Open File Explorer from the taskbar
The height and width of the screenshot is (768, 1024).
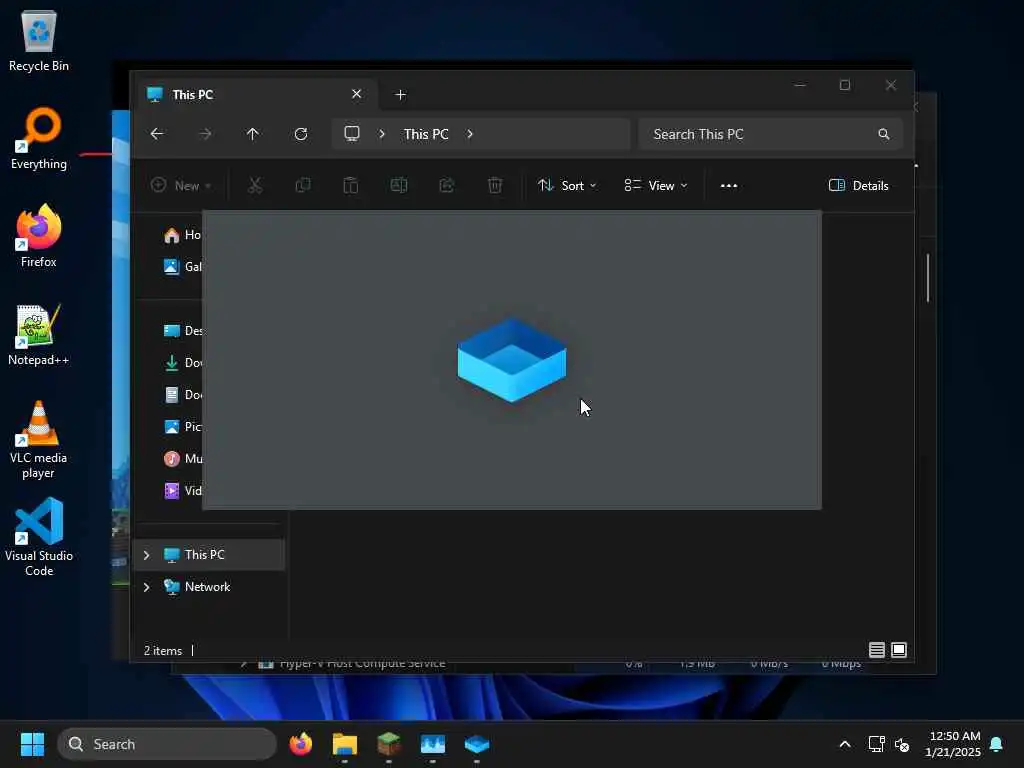pos(345,744)
